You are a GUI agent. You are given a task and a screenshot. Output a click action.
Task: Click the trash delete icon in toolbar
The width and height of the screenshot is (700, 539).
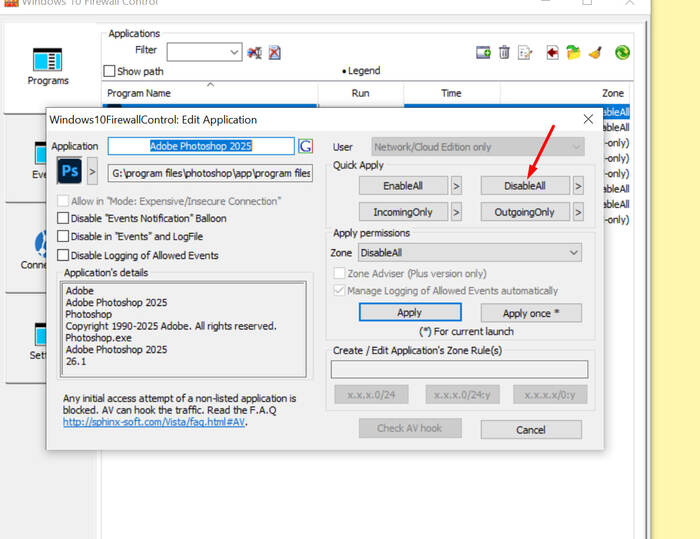[504, 52]
